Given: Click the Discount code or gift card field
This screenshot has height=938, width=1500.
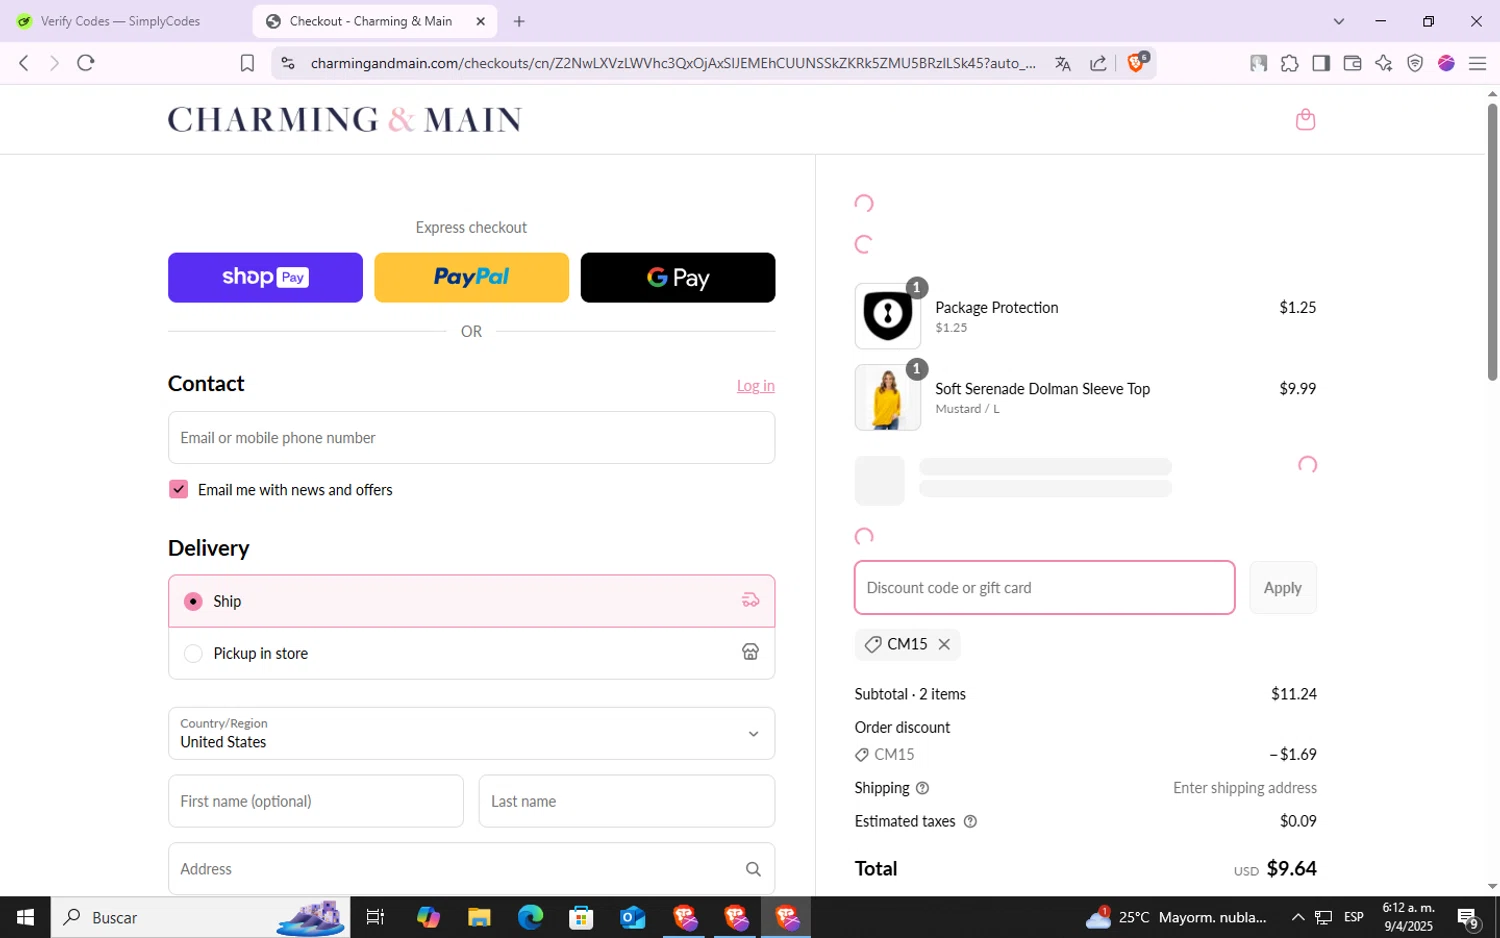Looking at the screenshot, I should click(1044, 588).
